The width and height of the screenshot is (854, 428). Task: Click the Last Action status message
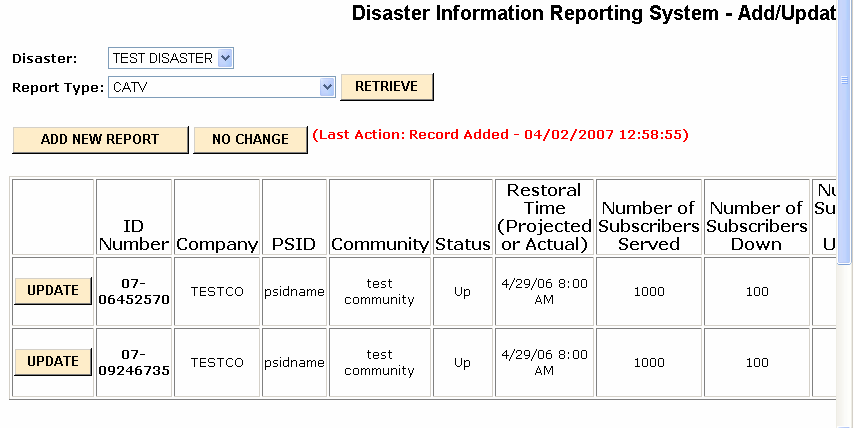500,134
